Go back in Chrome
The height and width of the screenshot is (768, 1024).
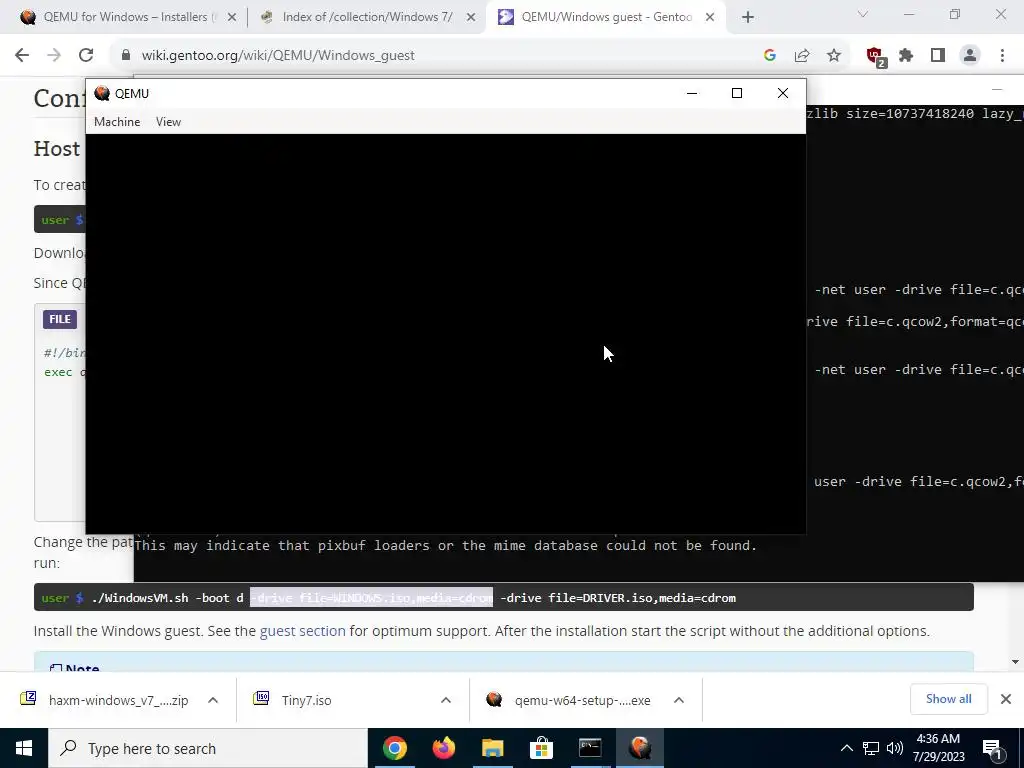click(x=22, y=56)
